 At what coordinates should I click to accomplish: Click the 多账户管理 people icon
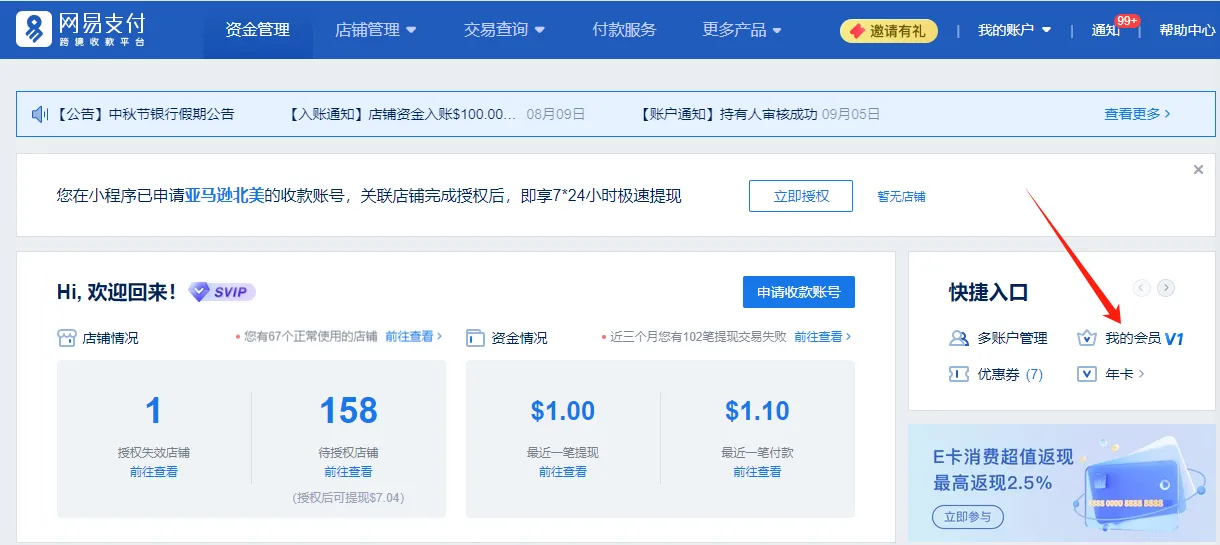click(958, 338)
